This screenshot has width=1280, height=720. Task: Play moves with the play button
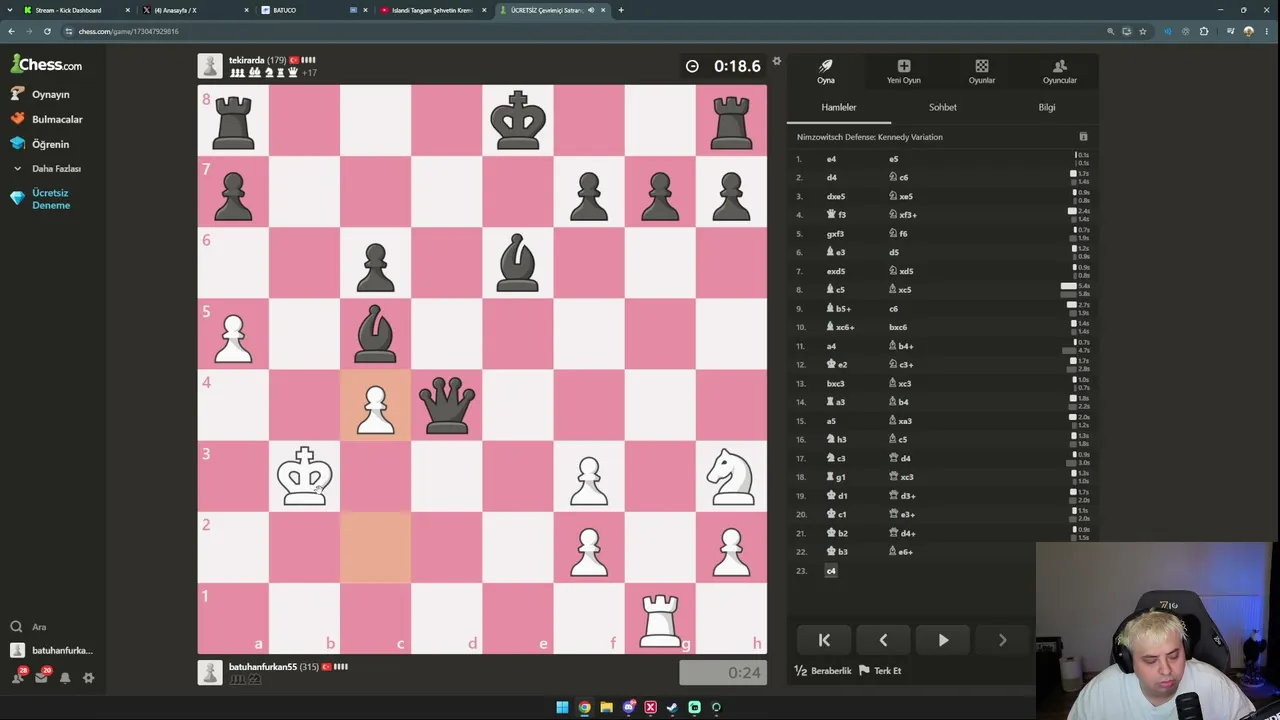coord(943,640)
